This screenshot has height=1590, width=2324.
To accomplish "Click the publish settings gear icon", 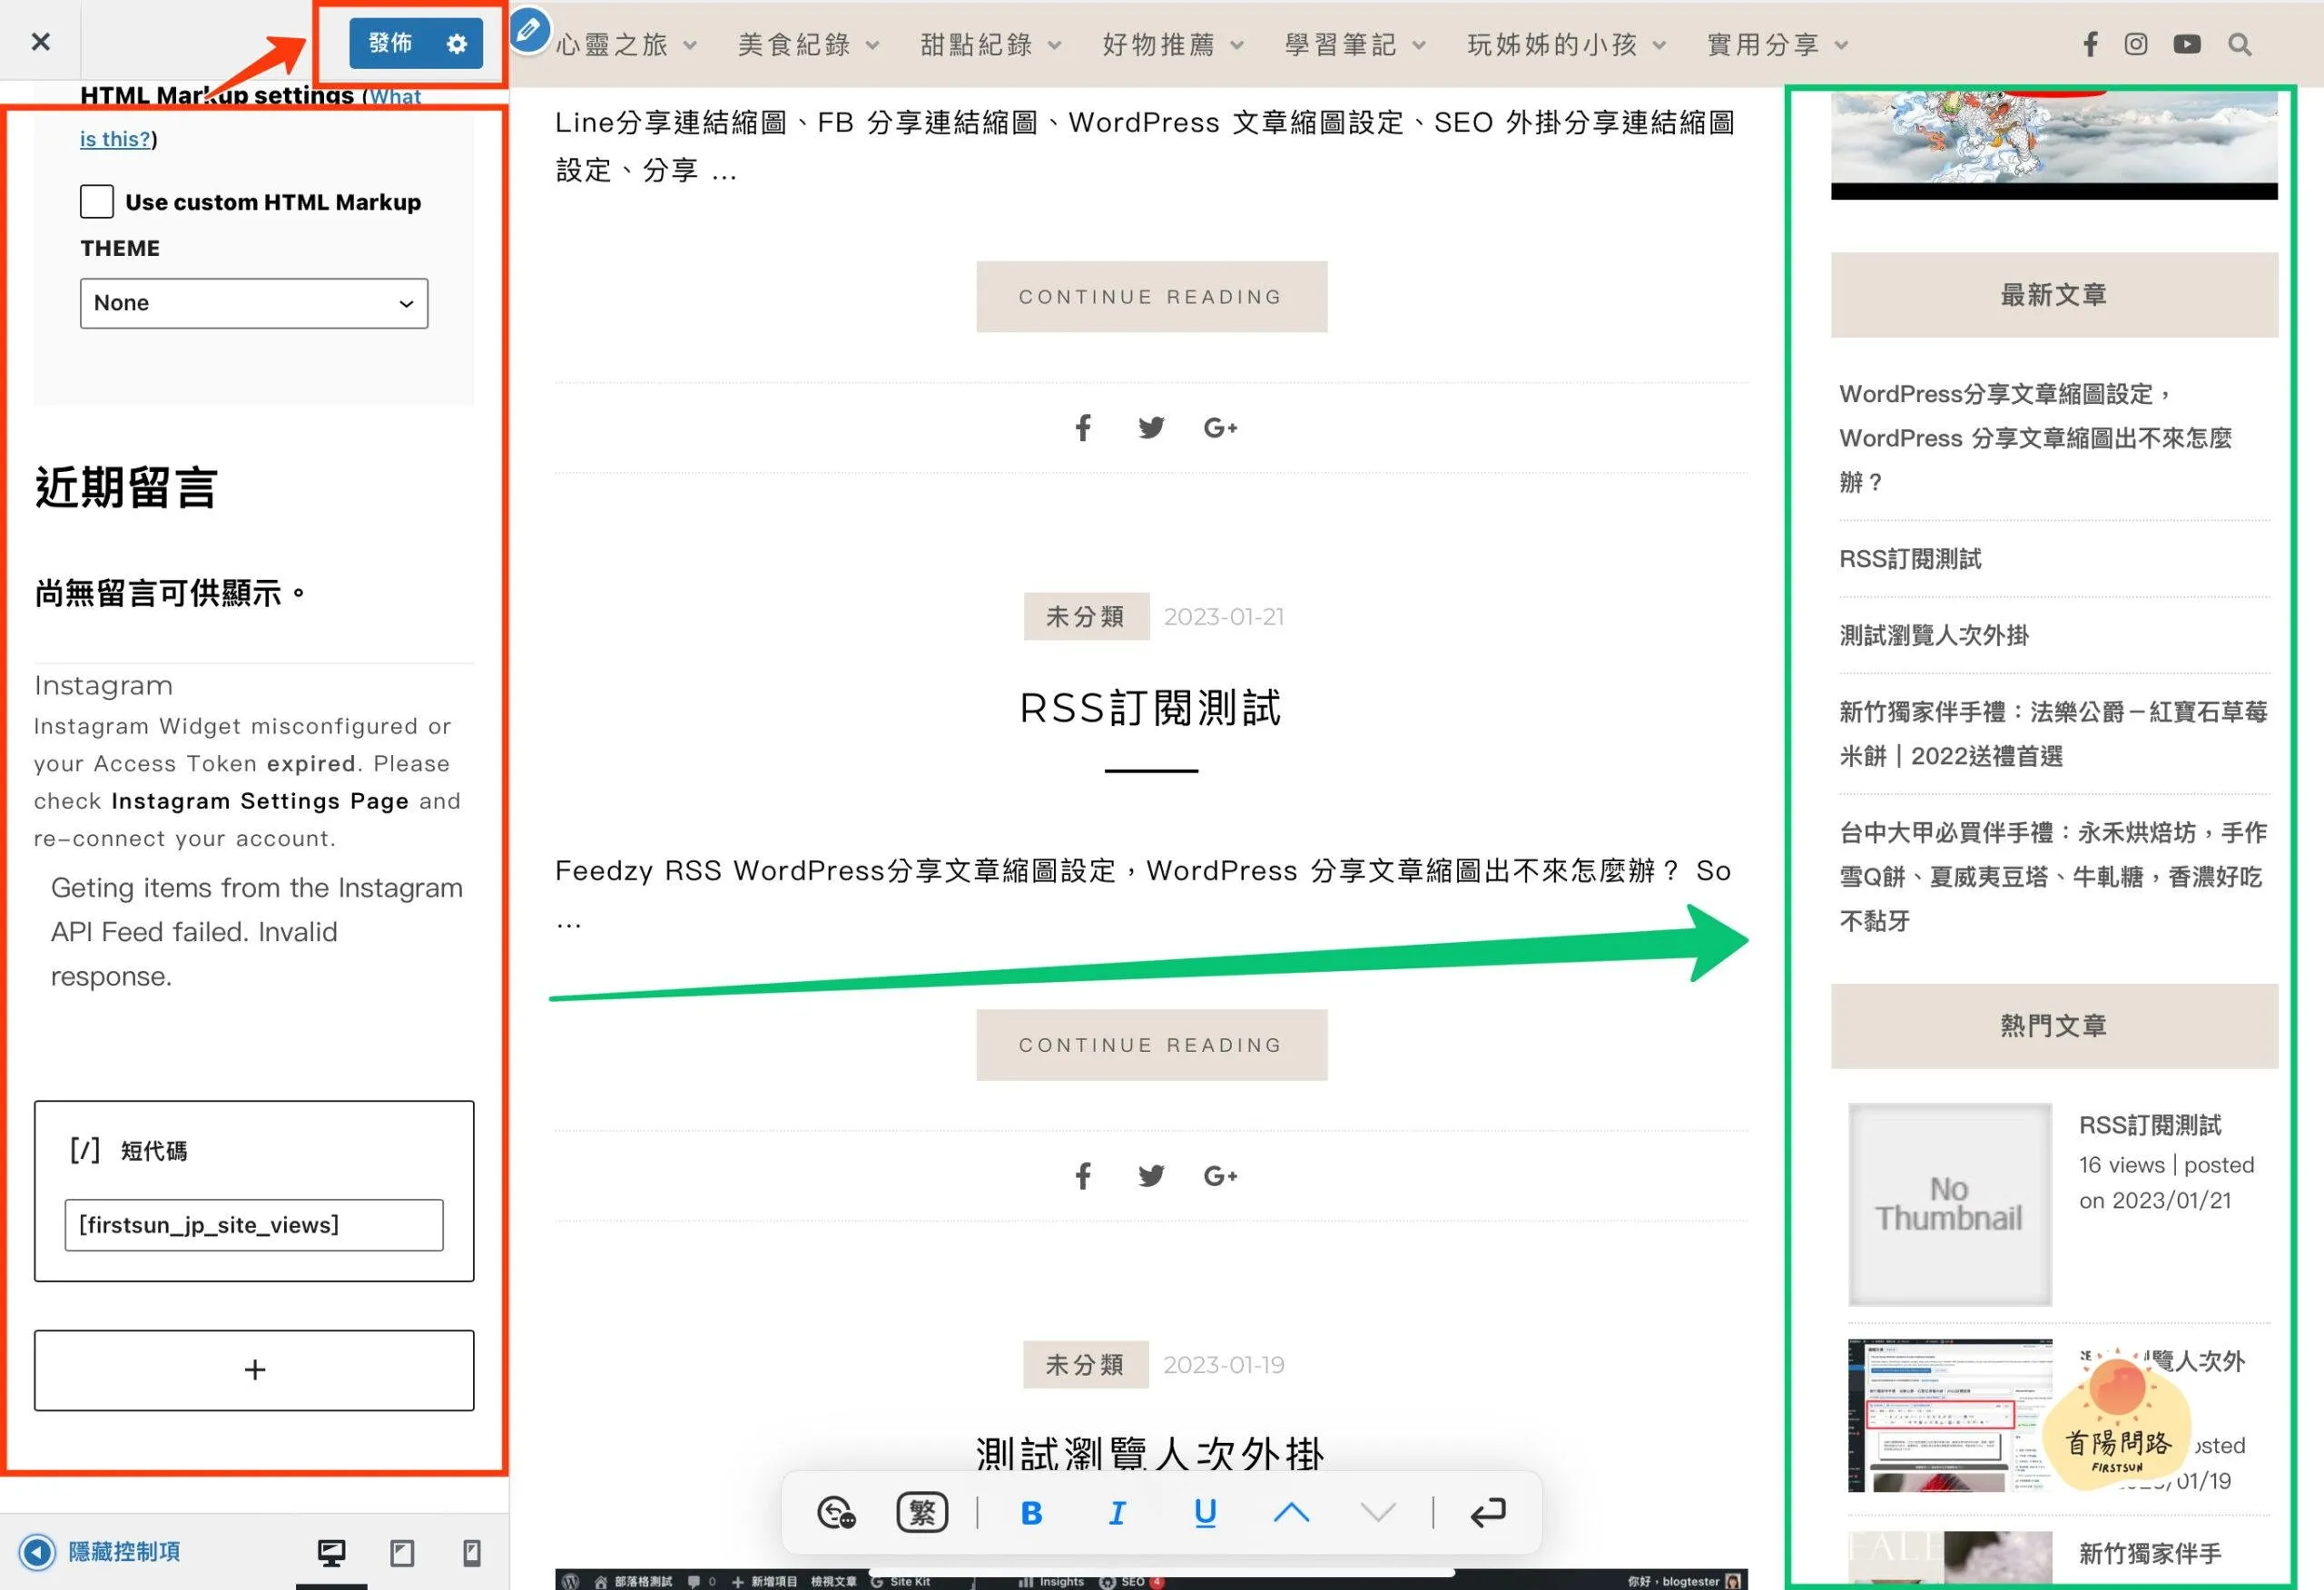I will [457, 44].
